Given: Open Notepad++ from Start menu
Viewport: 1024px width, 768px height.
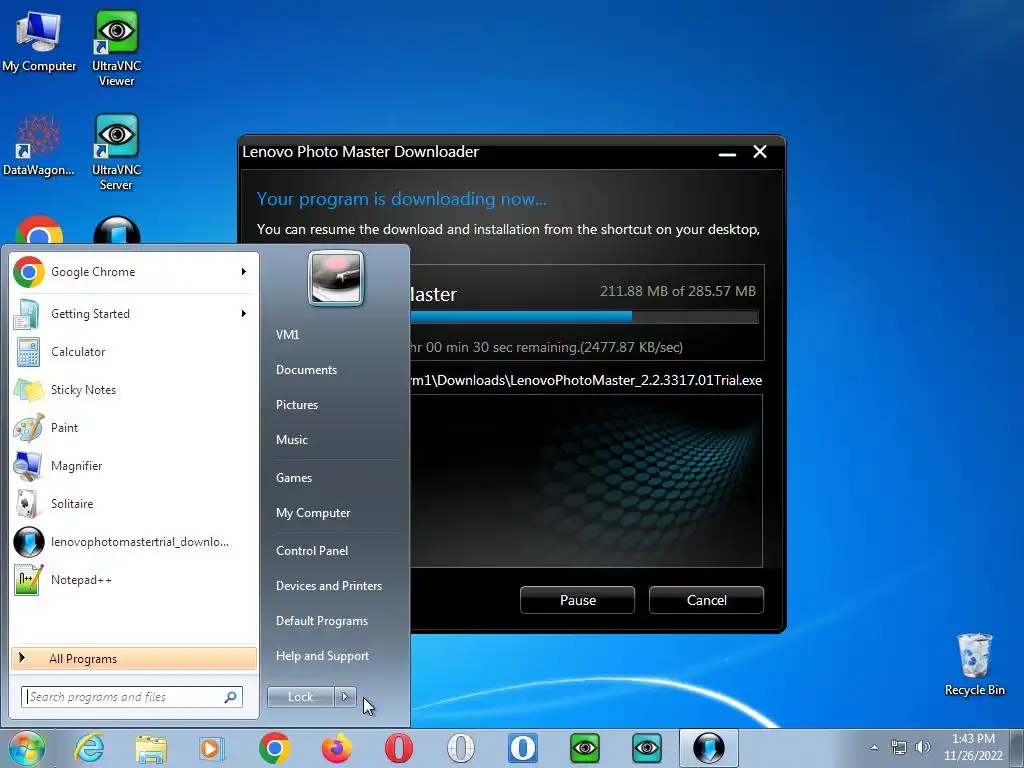Looking at the screenshot, I should click(x=135, y=580).
